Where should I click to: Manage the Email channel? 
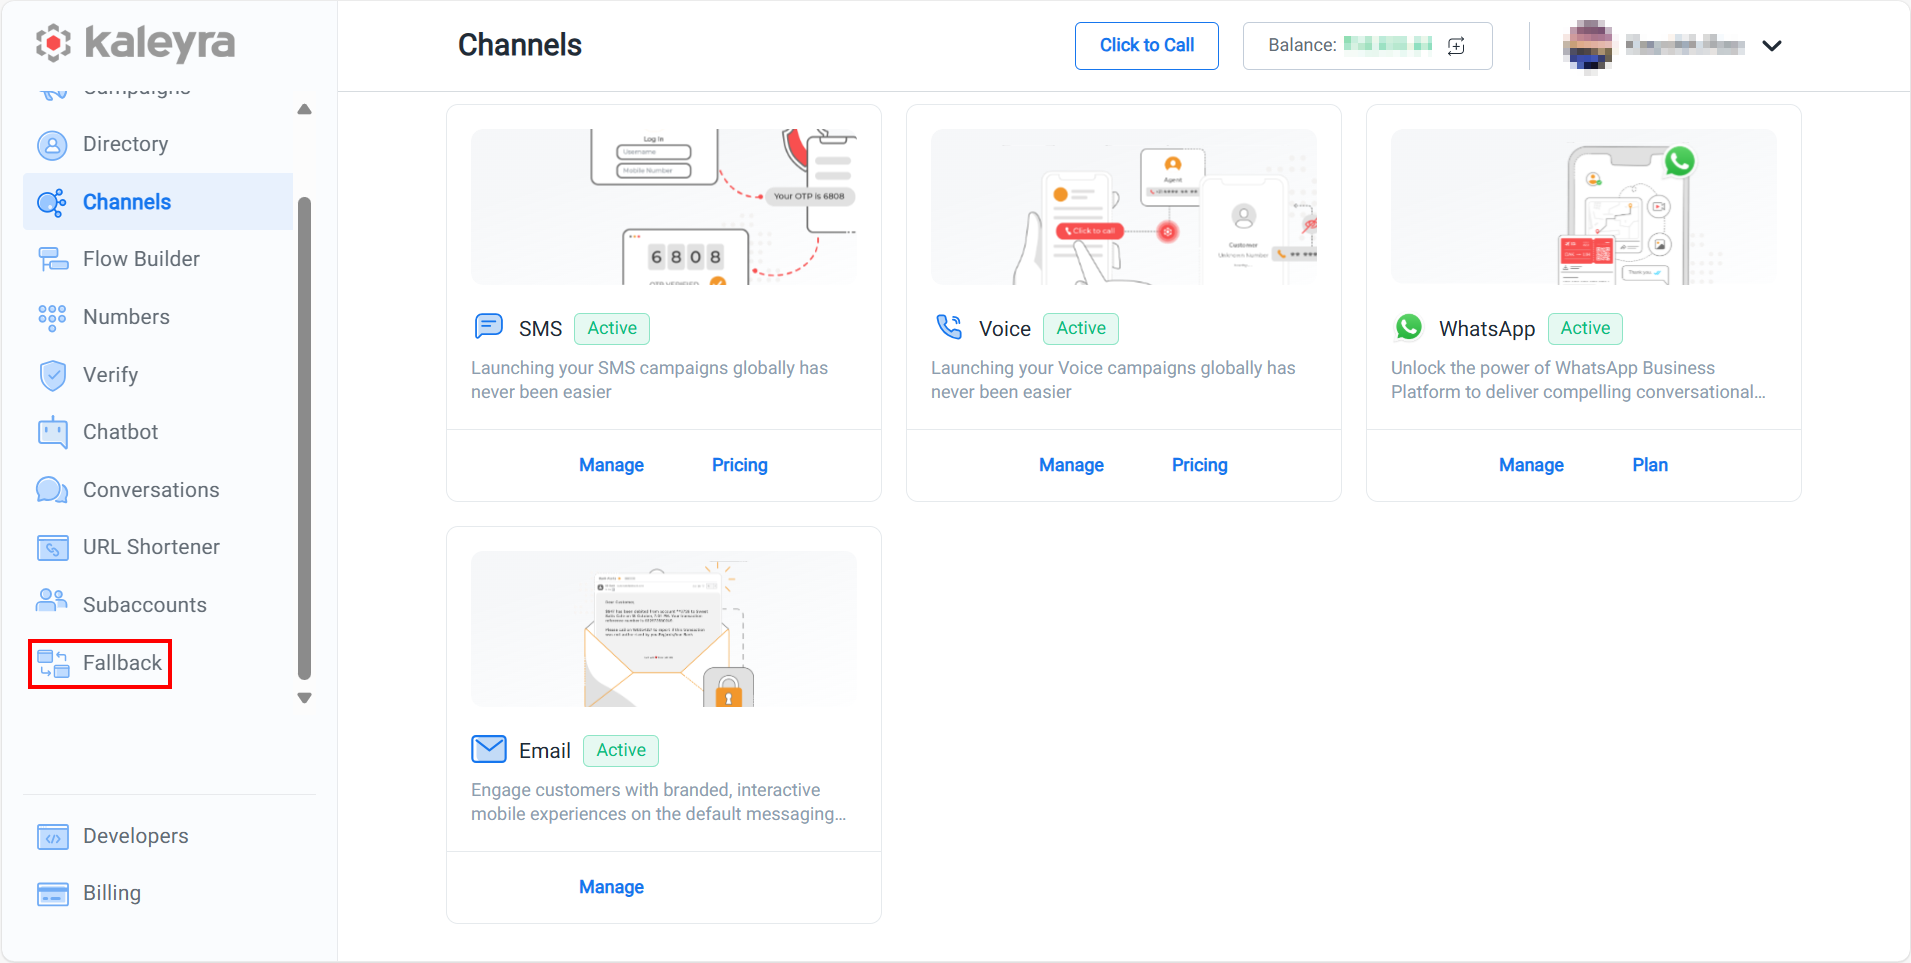pyautogui.click(x=611, y=887)
